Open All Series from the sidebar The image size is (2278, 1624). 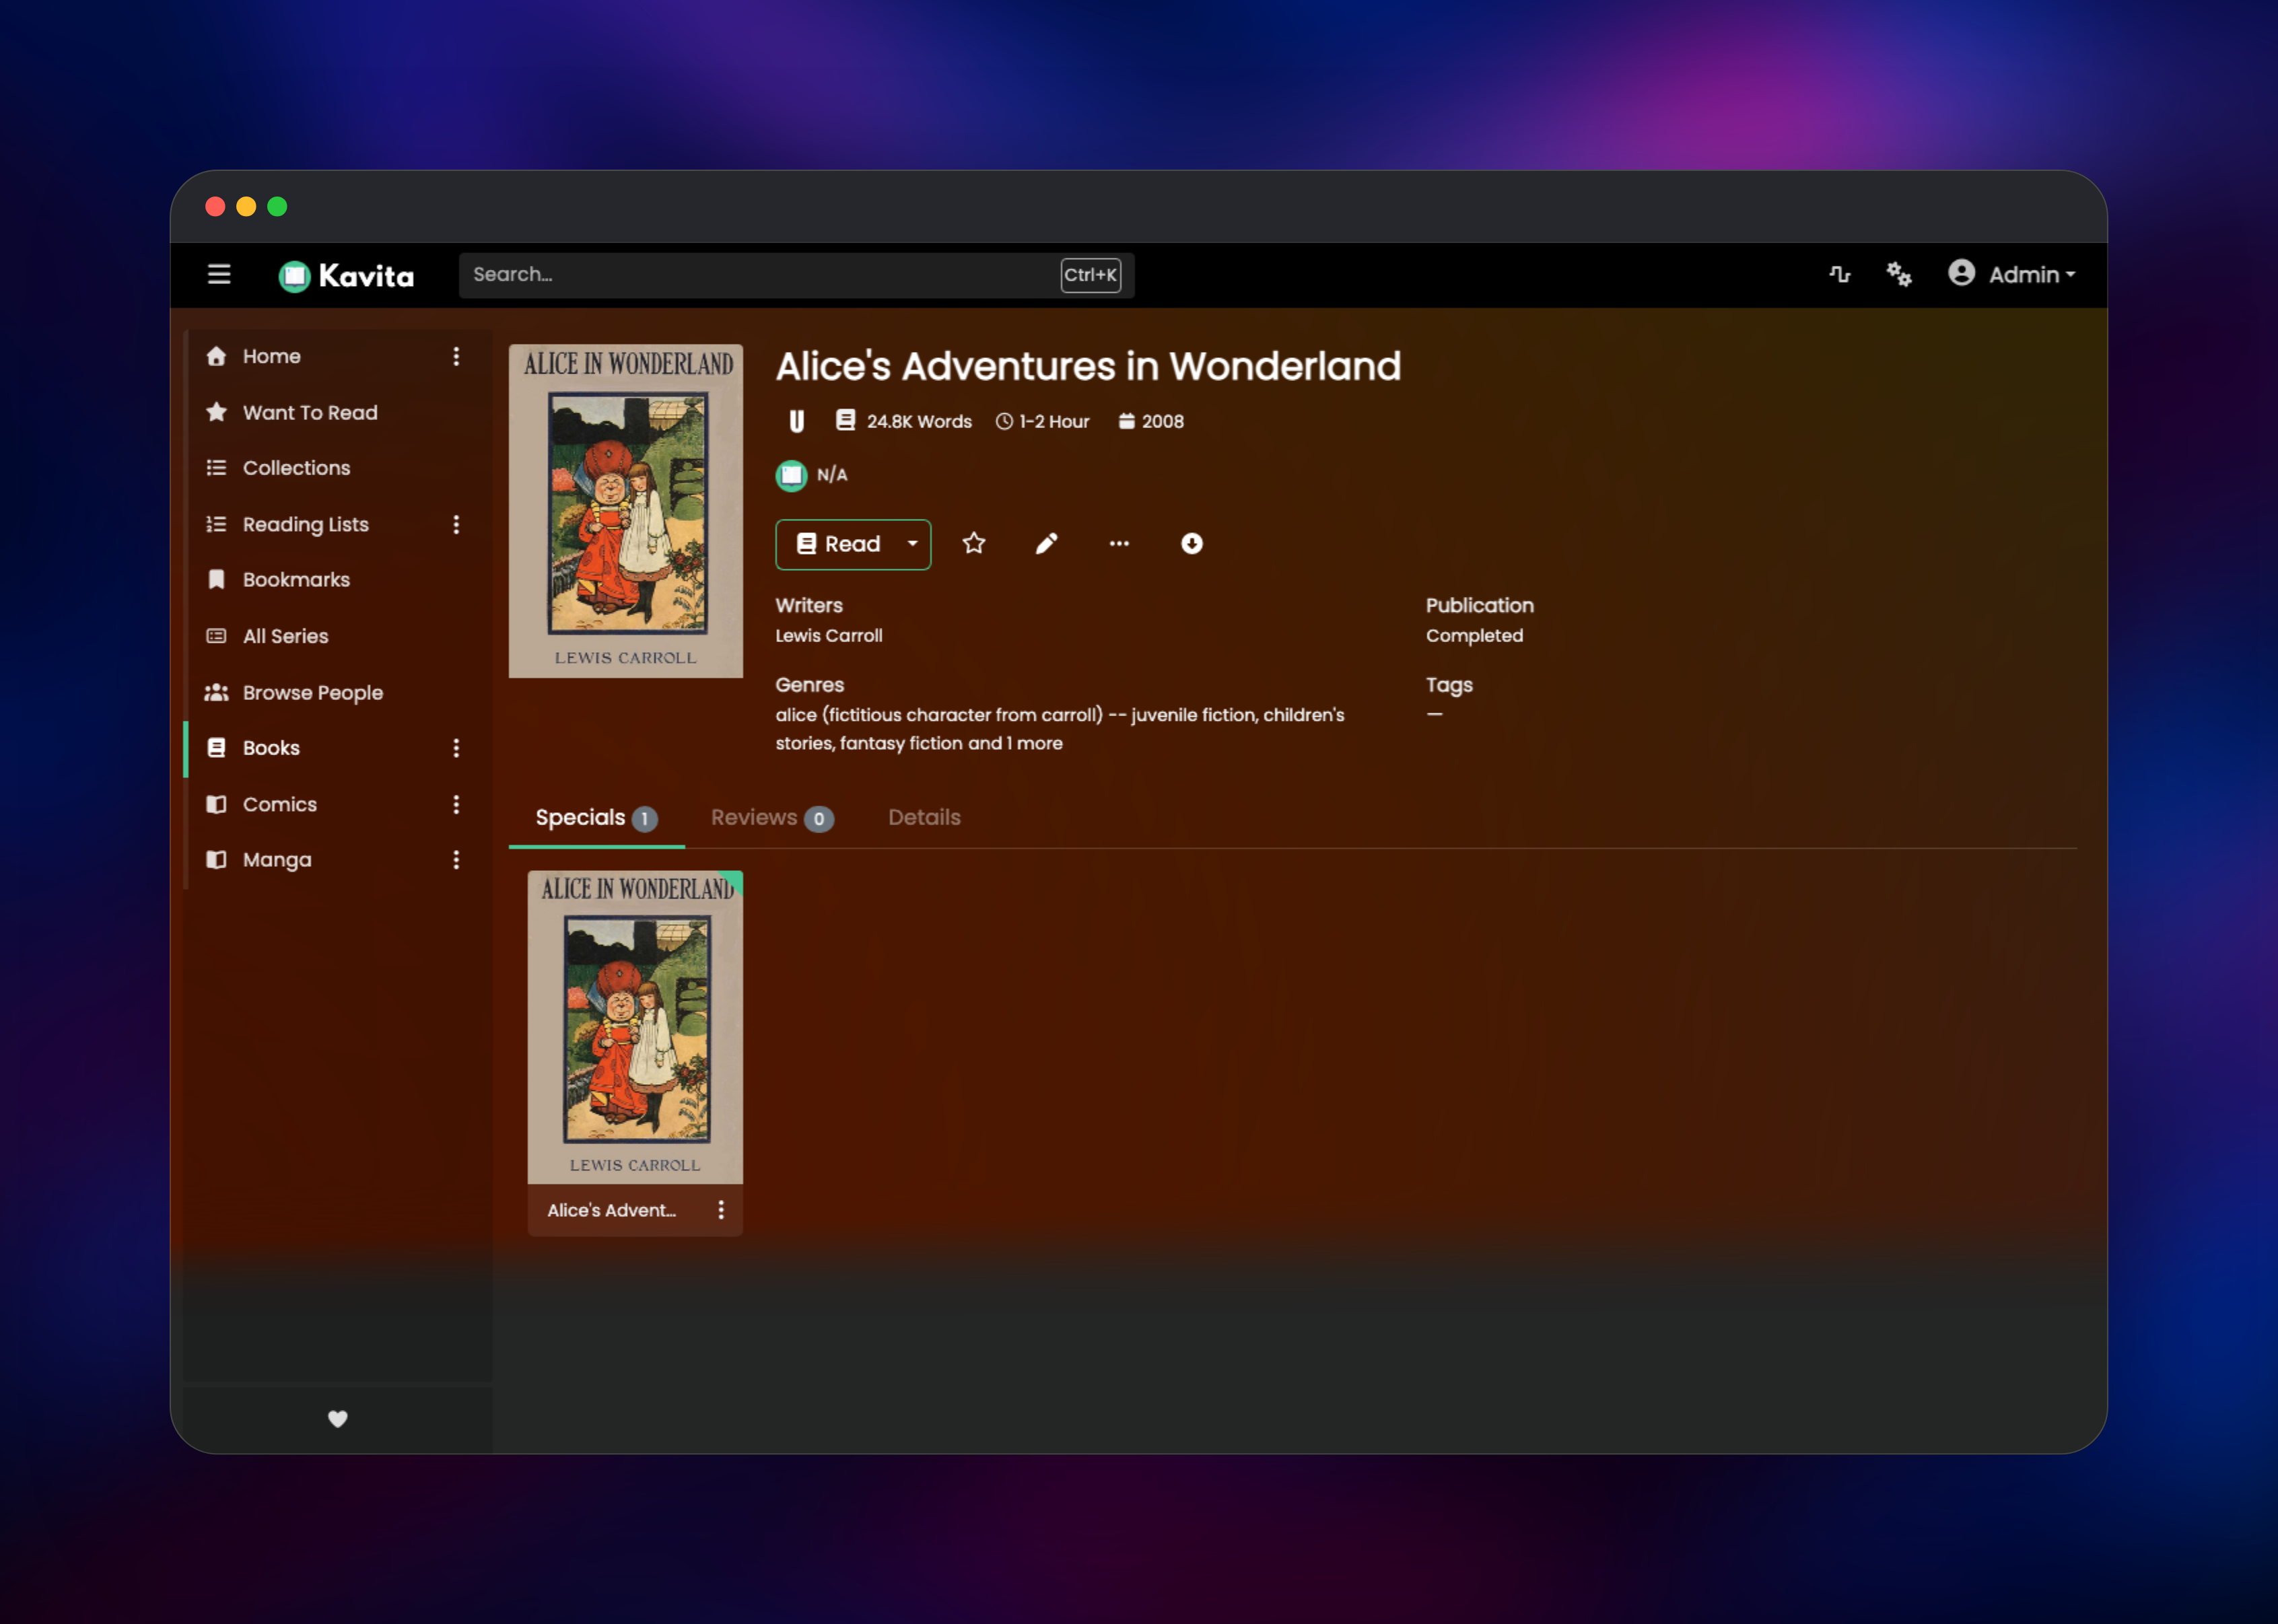[285, 636]
